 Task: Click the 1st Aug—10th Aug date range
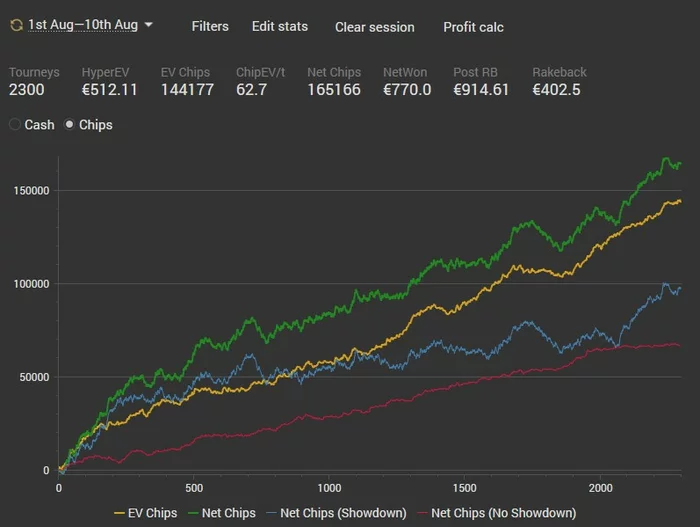point(82,25)
